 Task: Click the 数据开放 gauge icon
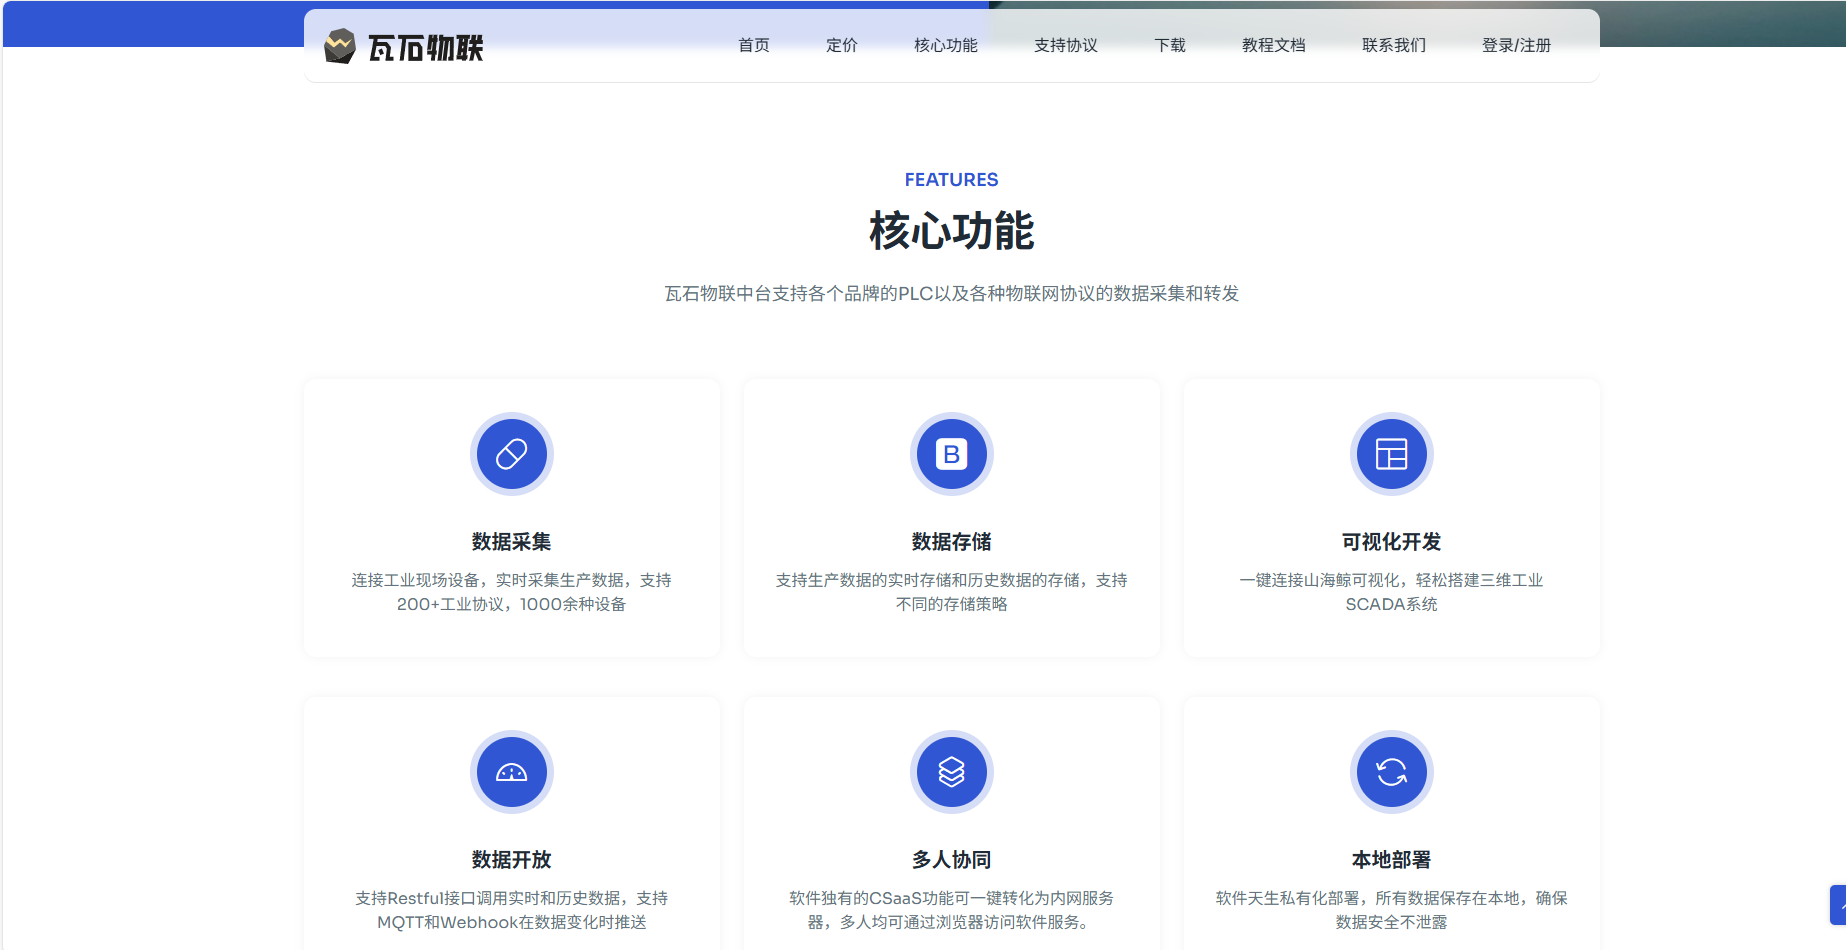click(x=512, y=772)
